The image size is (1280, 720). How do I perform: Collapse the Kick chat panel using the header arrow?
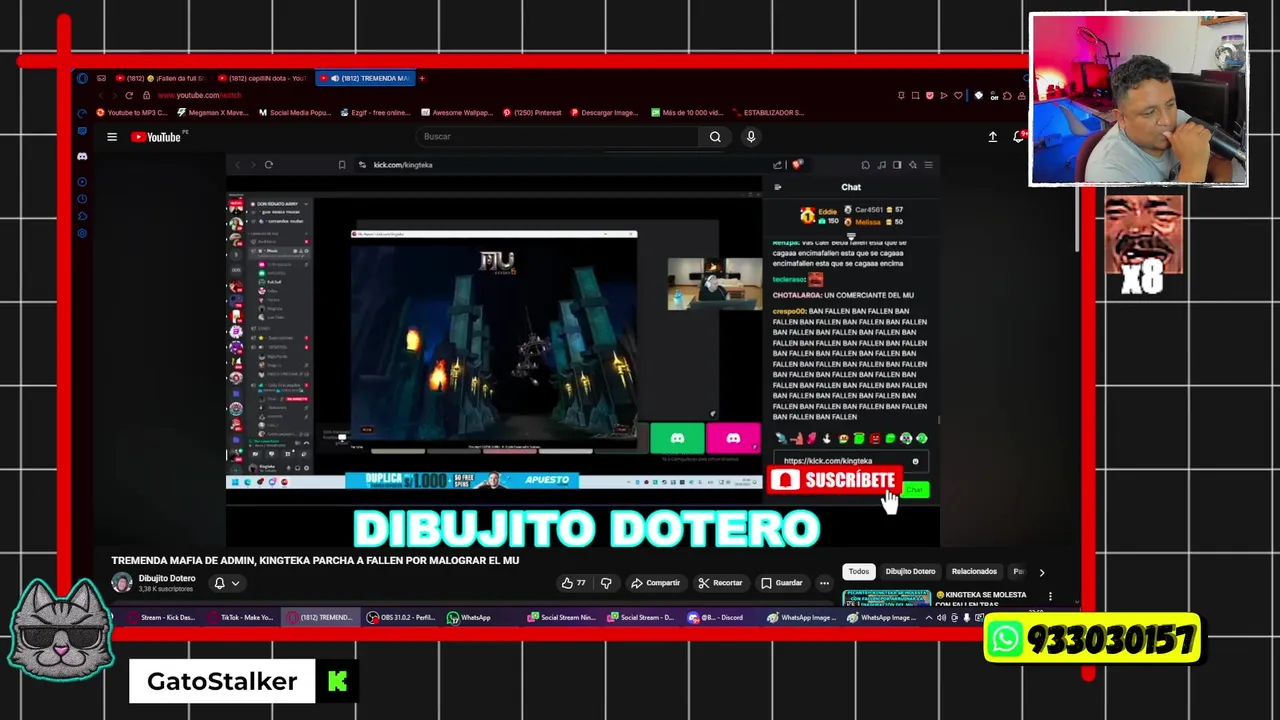pyautogui.click(x=778, y=187)
